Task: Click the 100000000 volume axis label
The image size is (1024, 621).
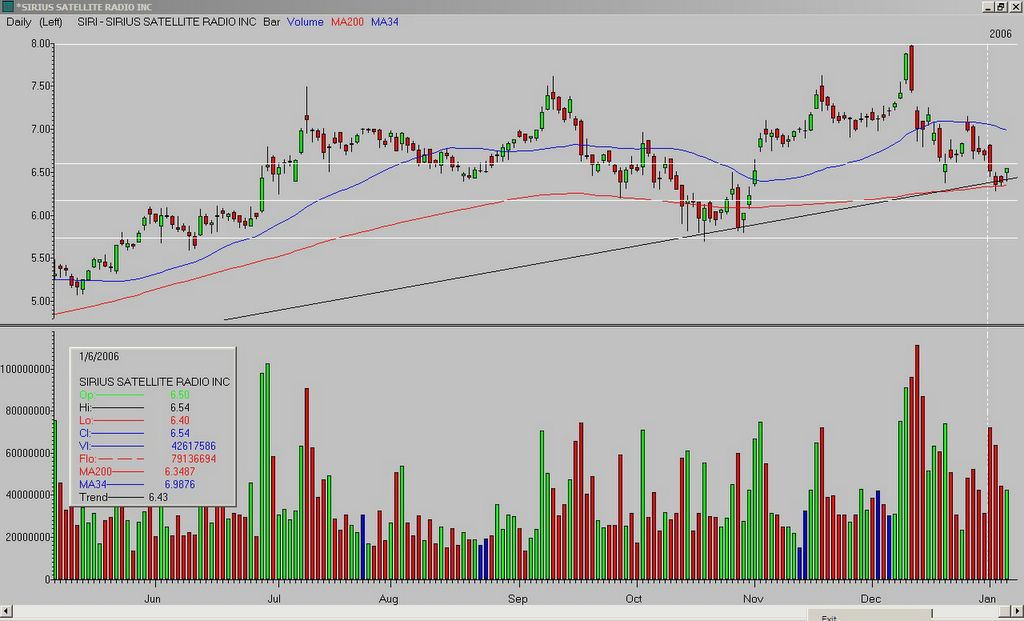Action: pos(25,369)
